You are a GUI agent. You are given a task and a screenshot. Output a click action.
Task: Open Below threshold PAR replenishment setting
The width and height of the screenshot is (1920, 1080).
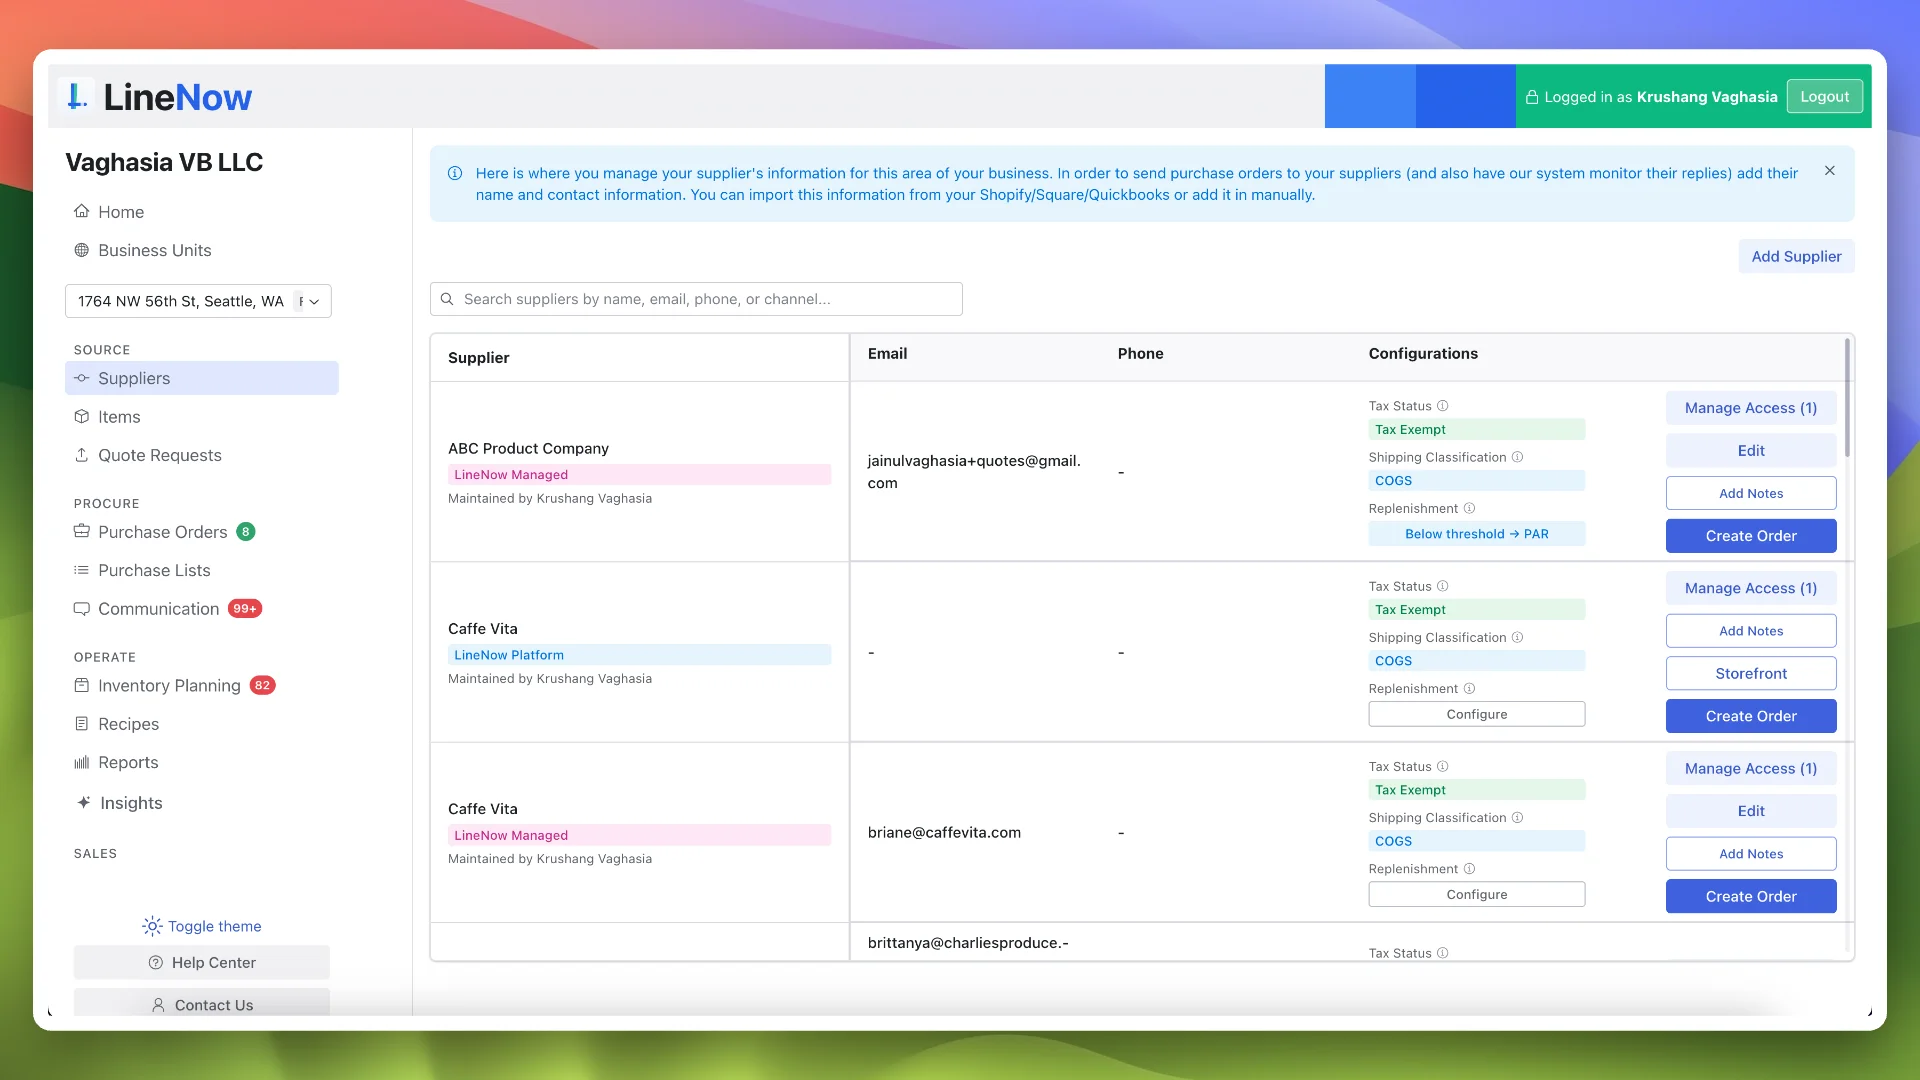(x=1476, y=534)
